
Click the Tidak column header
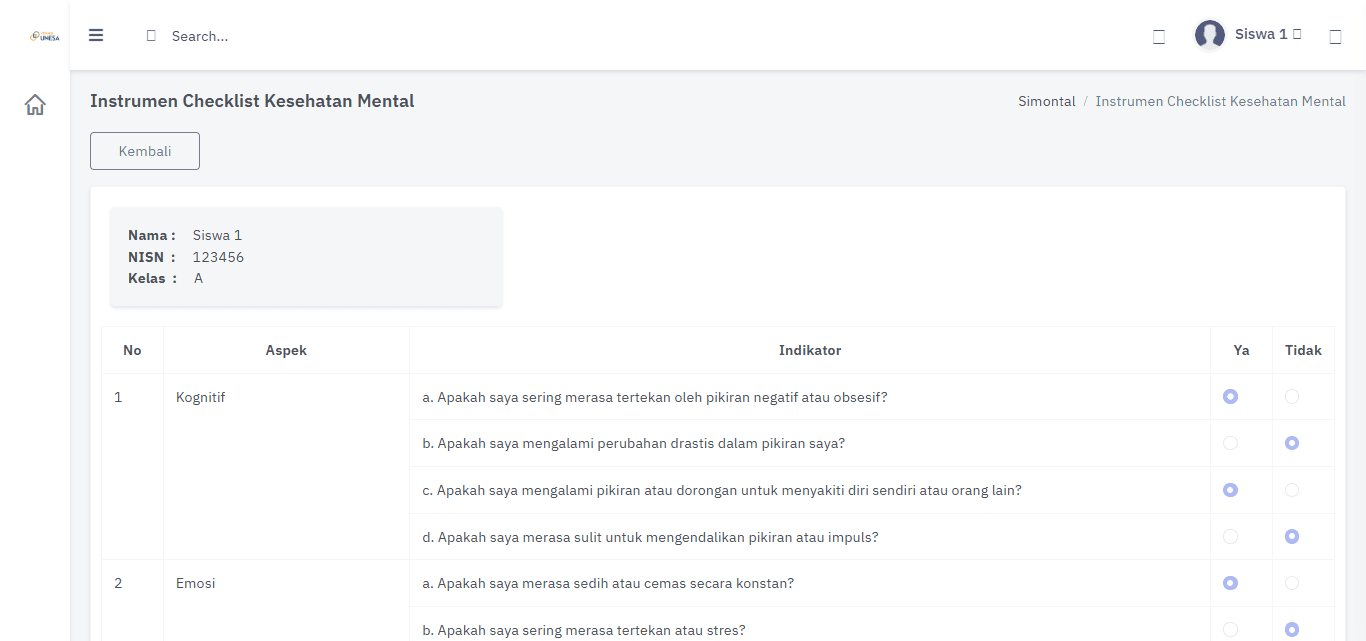[x=1303, y=350]
